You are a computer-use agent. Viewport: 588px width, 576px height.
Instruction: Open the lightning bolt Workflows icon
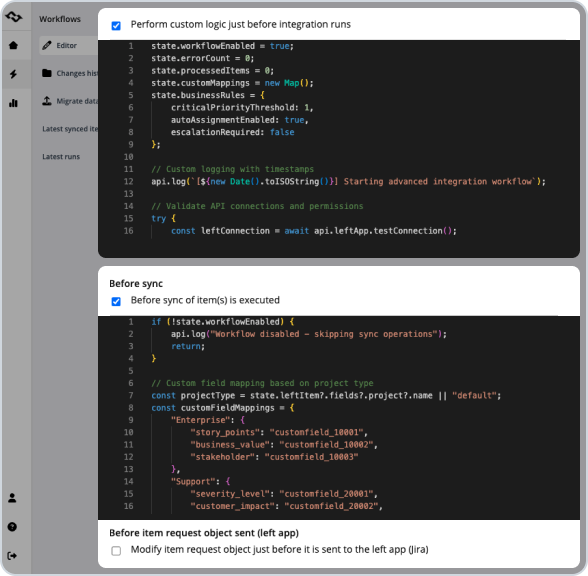tap(14, 74)
